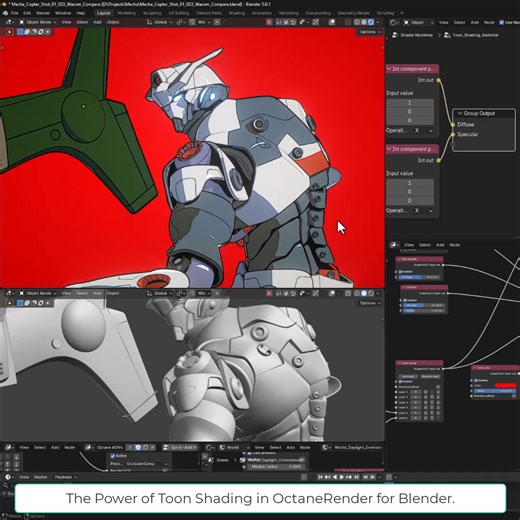The image size is (520, 520).
Task: Open Global transform orientation dropdown in top viewport
Action: 160,22
